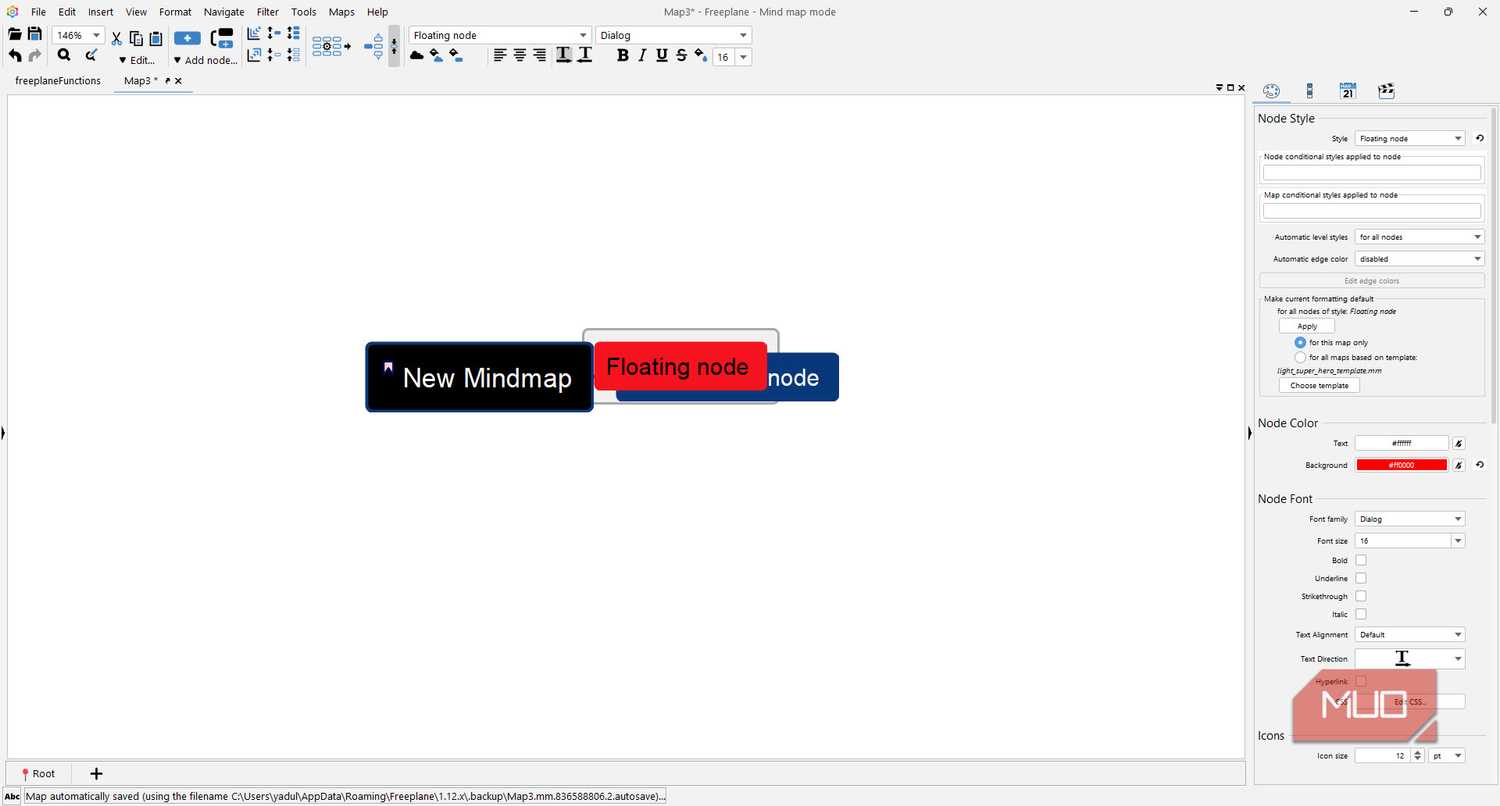Copy the selected node
Screen dimensions: 1500x806
point(136,39)
